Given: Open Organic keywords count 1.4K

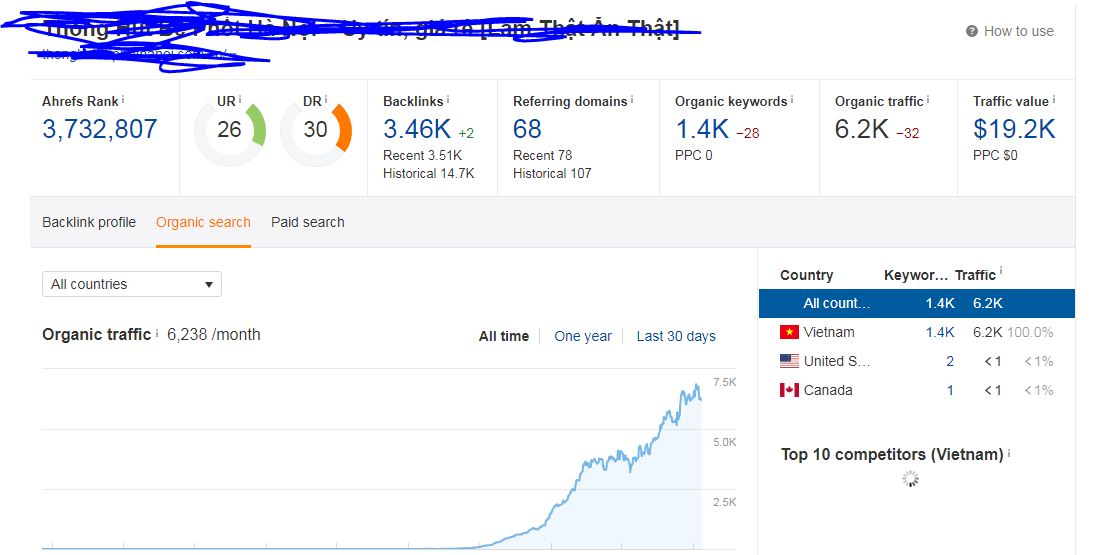Looking at the screenshot, I should tap(702, 129).
